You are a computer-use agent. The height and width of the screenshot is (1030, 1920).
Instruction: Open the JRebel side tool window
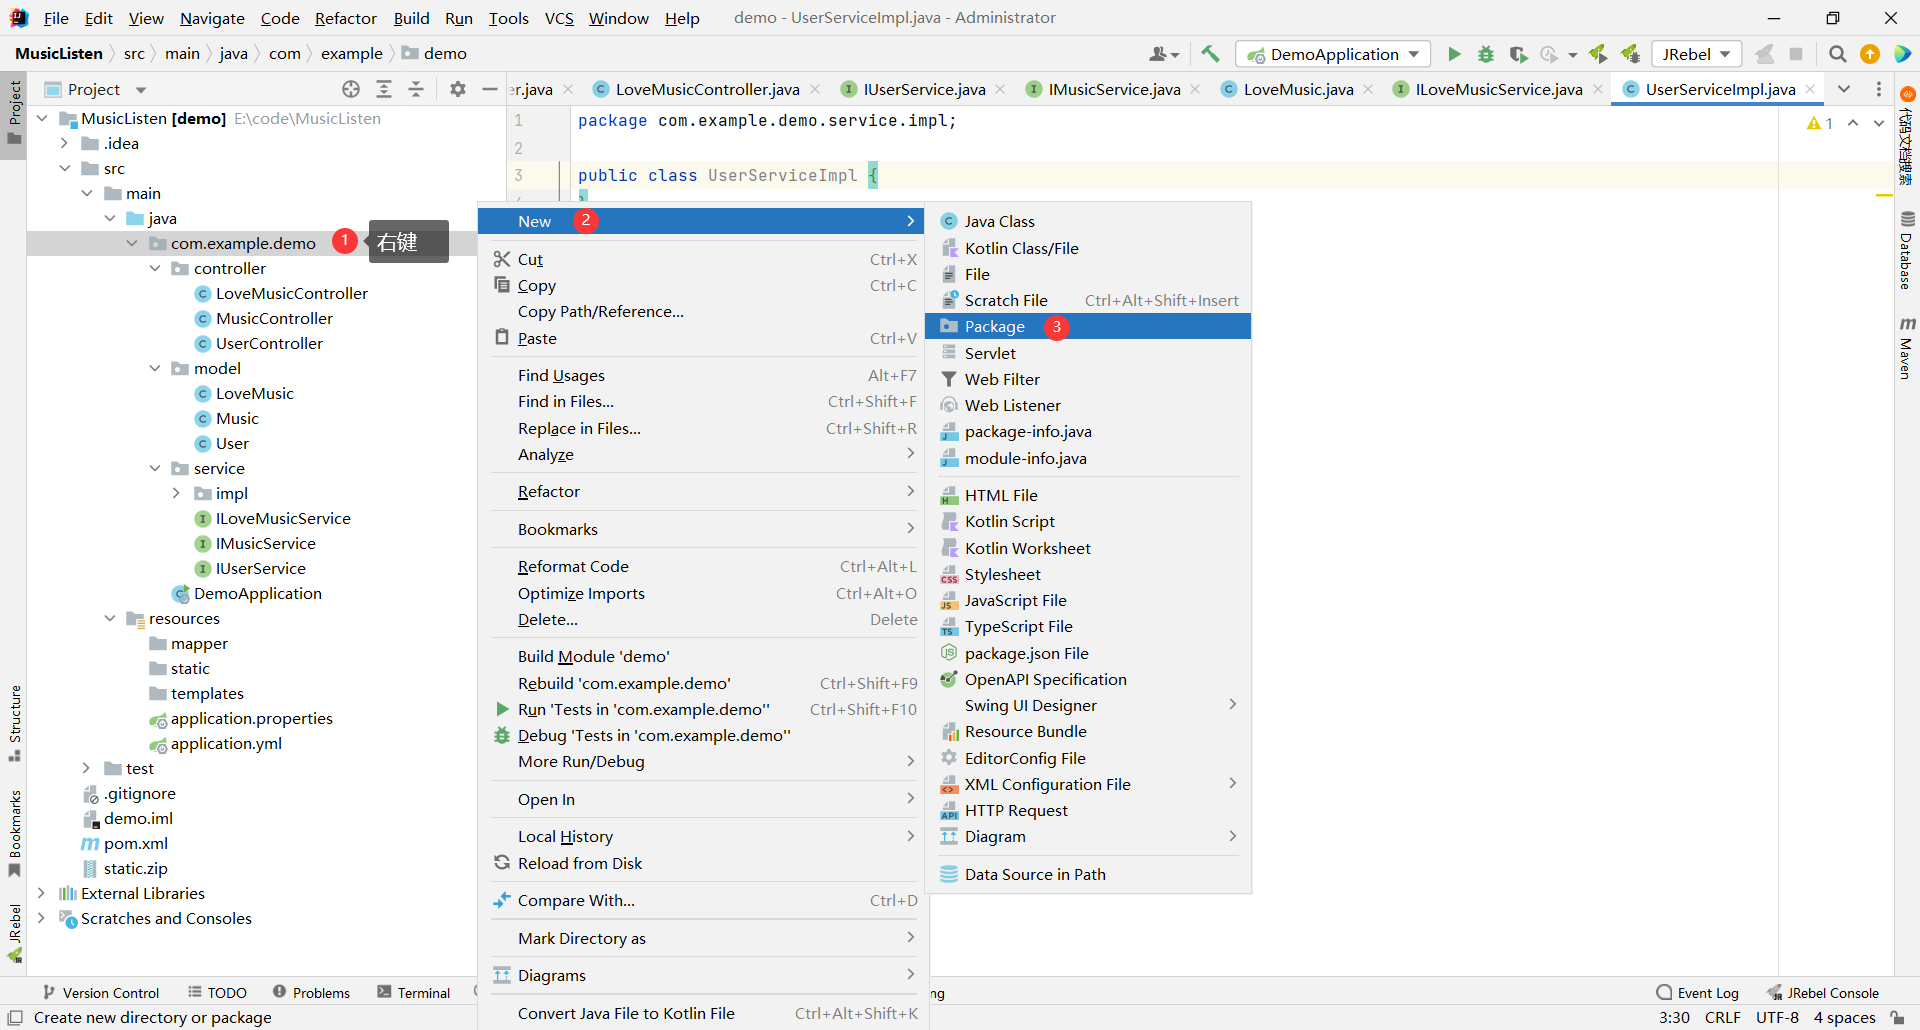tap(14, 933)
